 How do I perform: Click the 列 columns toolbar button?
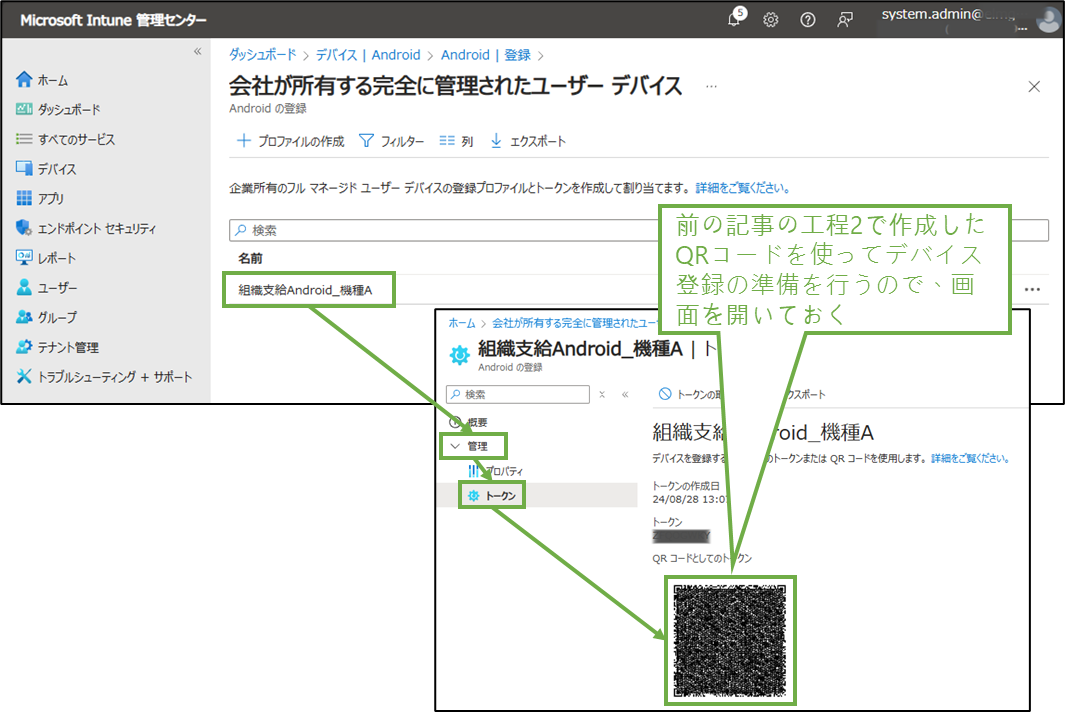(x=456, y=141)
